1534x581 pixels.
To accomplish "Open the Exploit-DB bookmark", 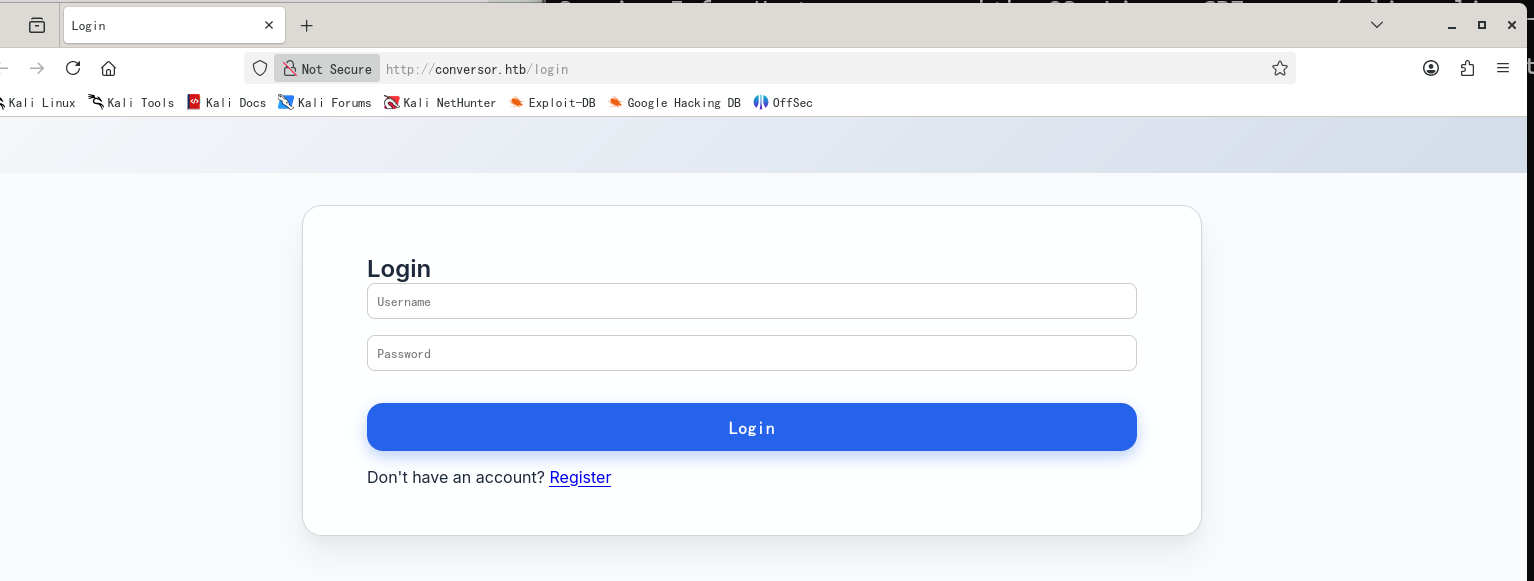I will pos(552,102).
